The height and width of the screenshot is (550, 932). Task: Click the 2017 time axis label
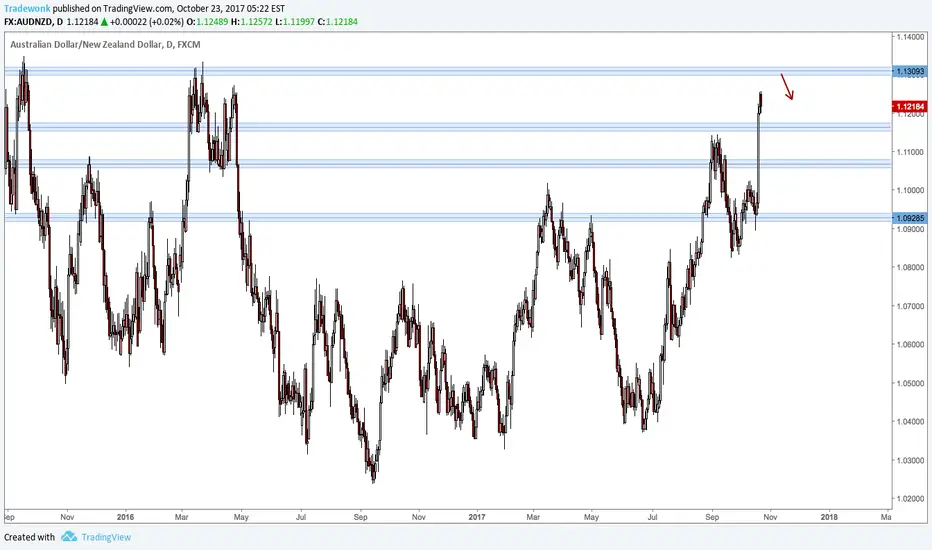click(477, 517)
